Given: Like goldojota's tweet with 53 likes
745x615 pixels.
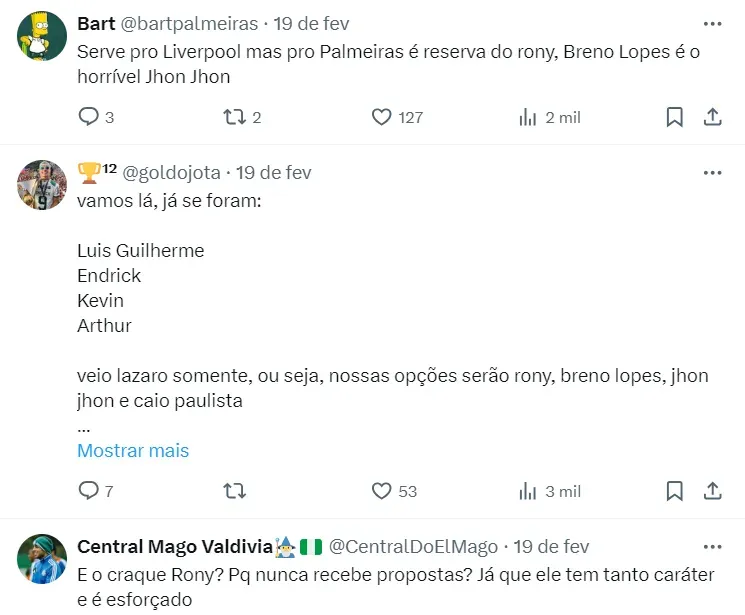Looking at the screenshot, I should (381, 491).
